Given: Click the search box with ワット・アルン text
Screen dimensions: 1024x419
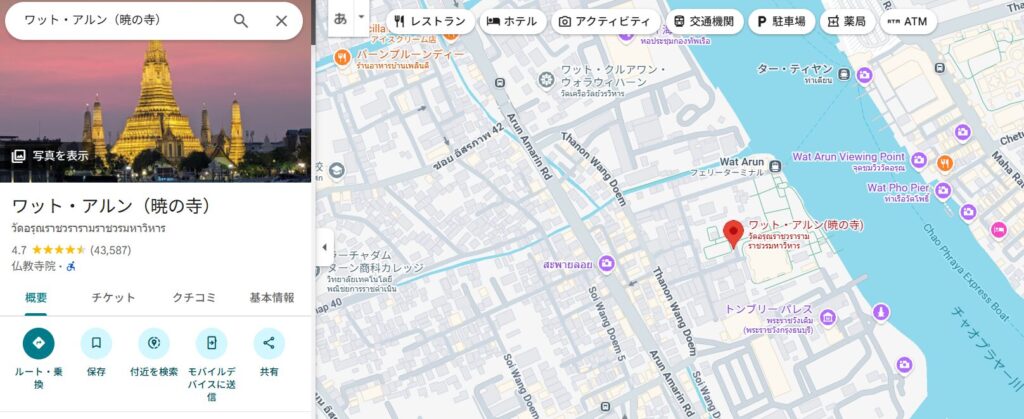Looking at the screenshot, I should [120, 21].
